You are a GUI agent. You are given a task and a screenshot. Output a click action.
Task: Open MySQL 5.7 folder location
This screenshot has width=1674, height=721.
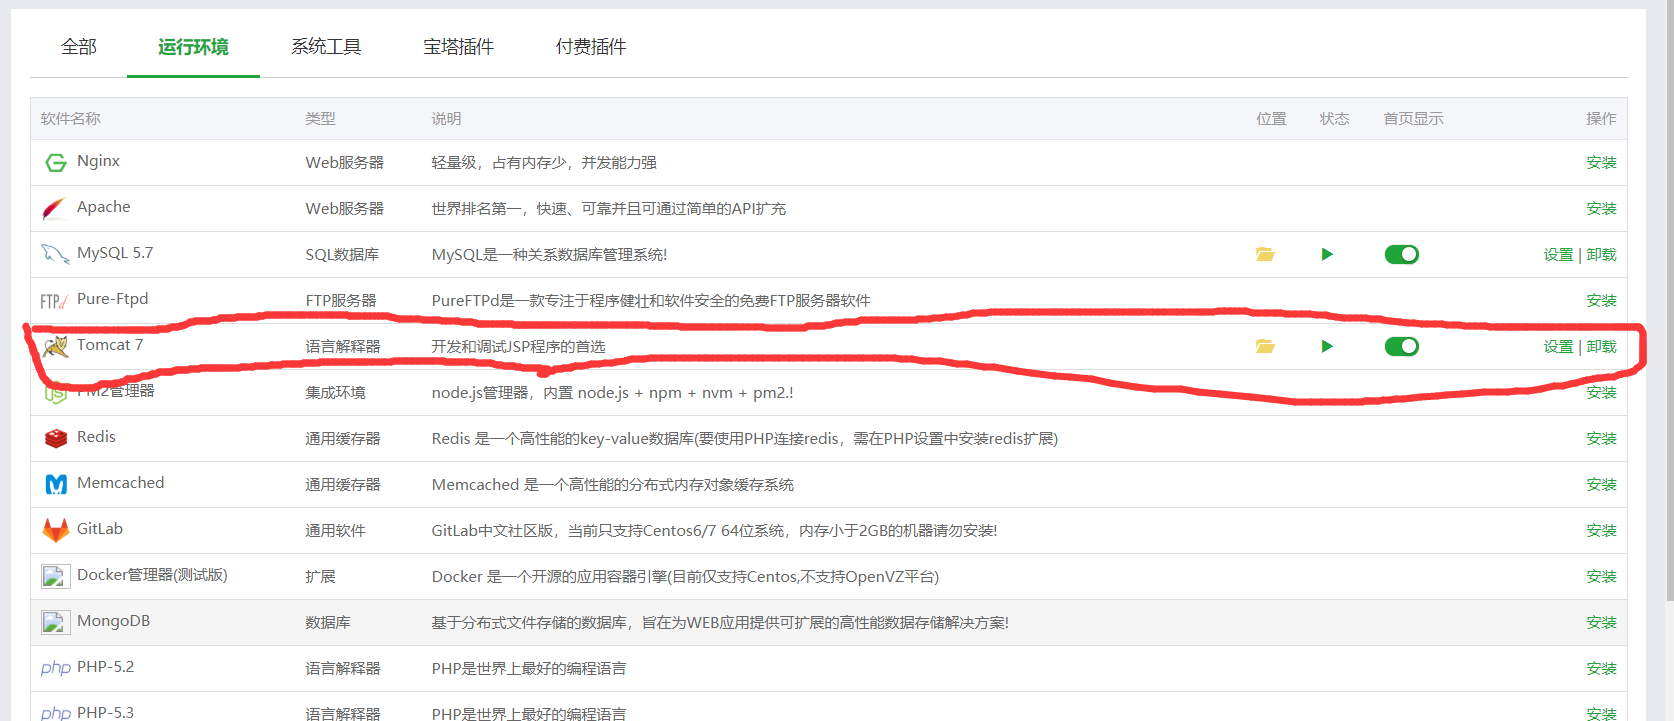point(1265,254)
